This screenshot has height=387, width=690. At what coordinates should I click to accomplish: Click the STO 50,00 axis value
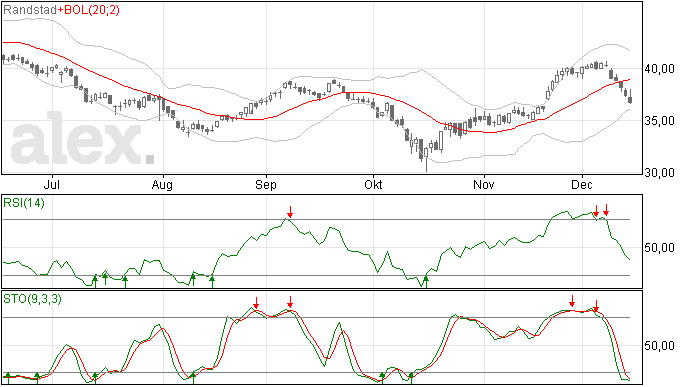tap(659, 346)
